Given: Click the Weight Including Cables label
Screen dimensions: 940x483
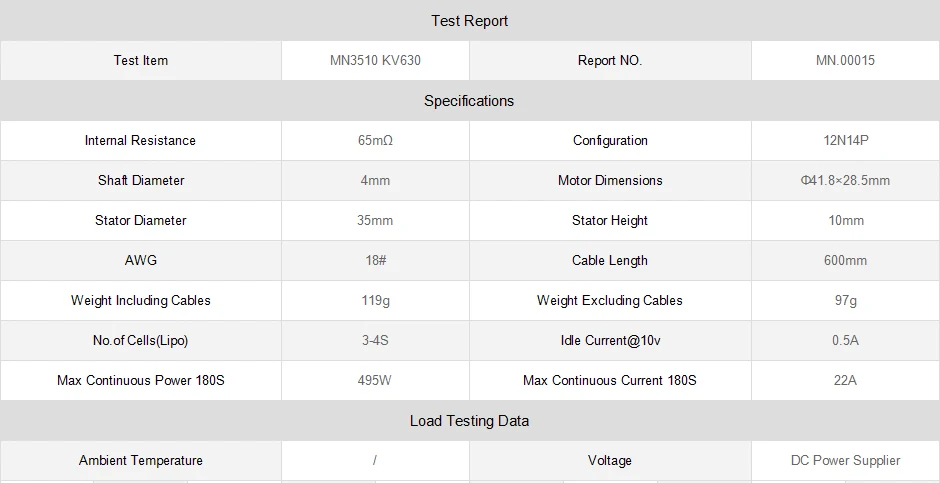Looking at the screenshot, I should pos(140,301).
